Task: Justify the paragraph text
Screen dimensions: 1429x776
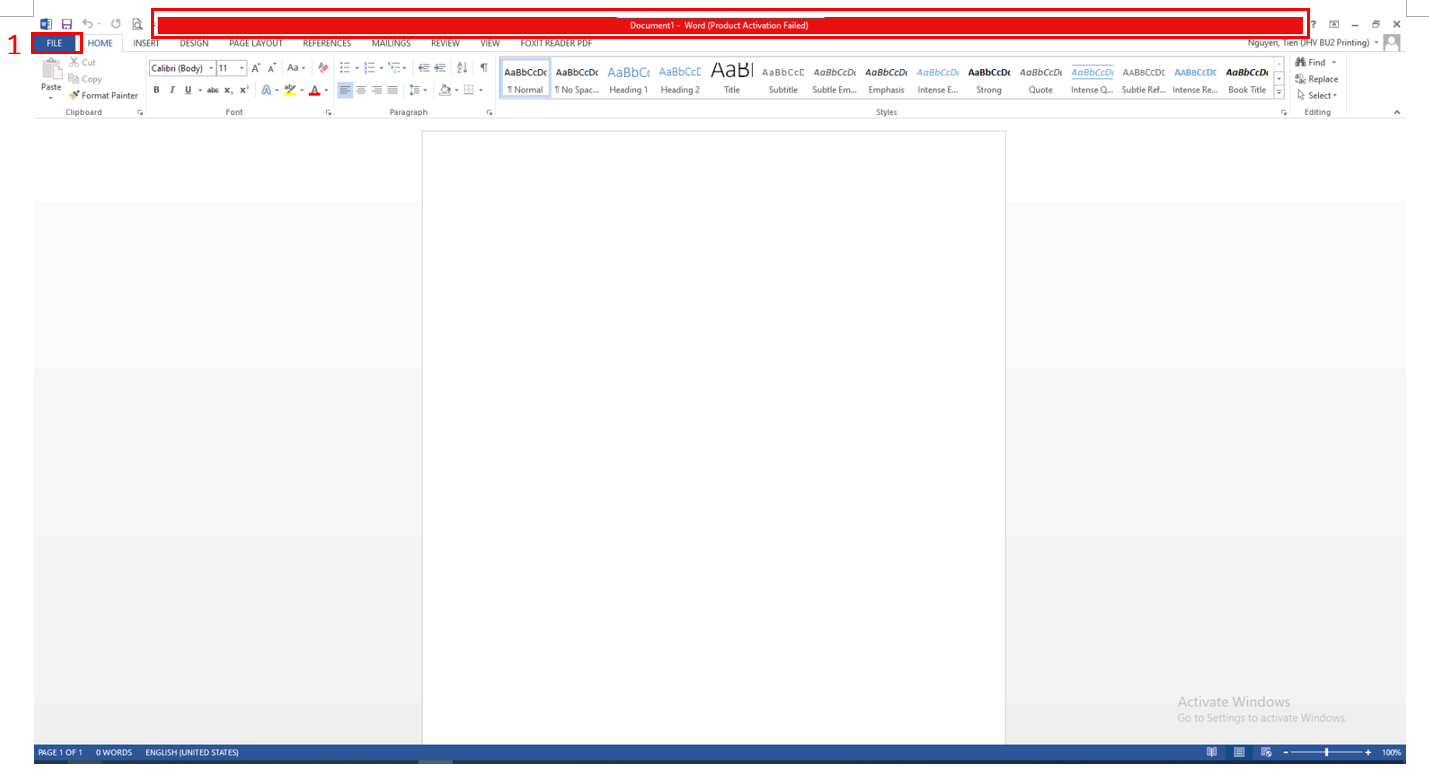Action: [x=392, y=90]
